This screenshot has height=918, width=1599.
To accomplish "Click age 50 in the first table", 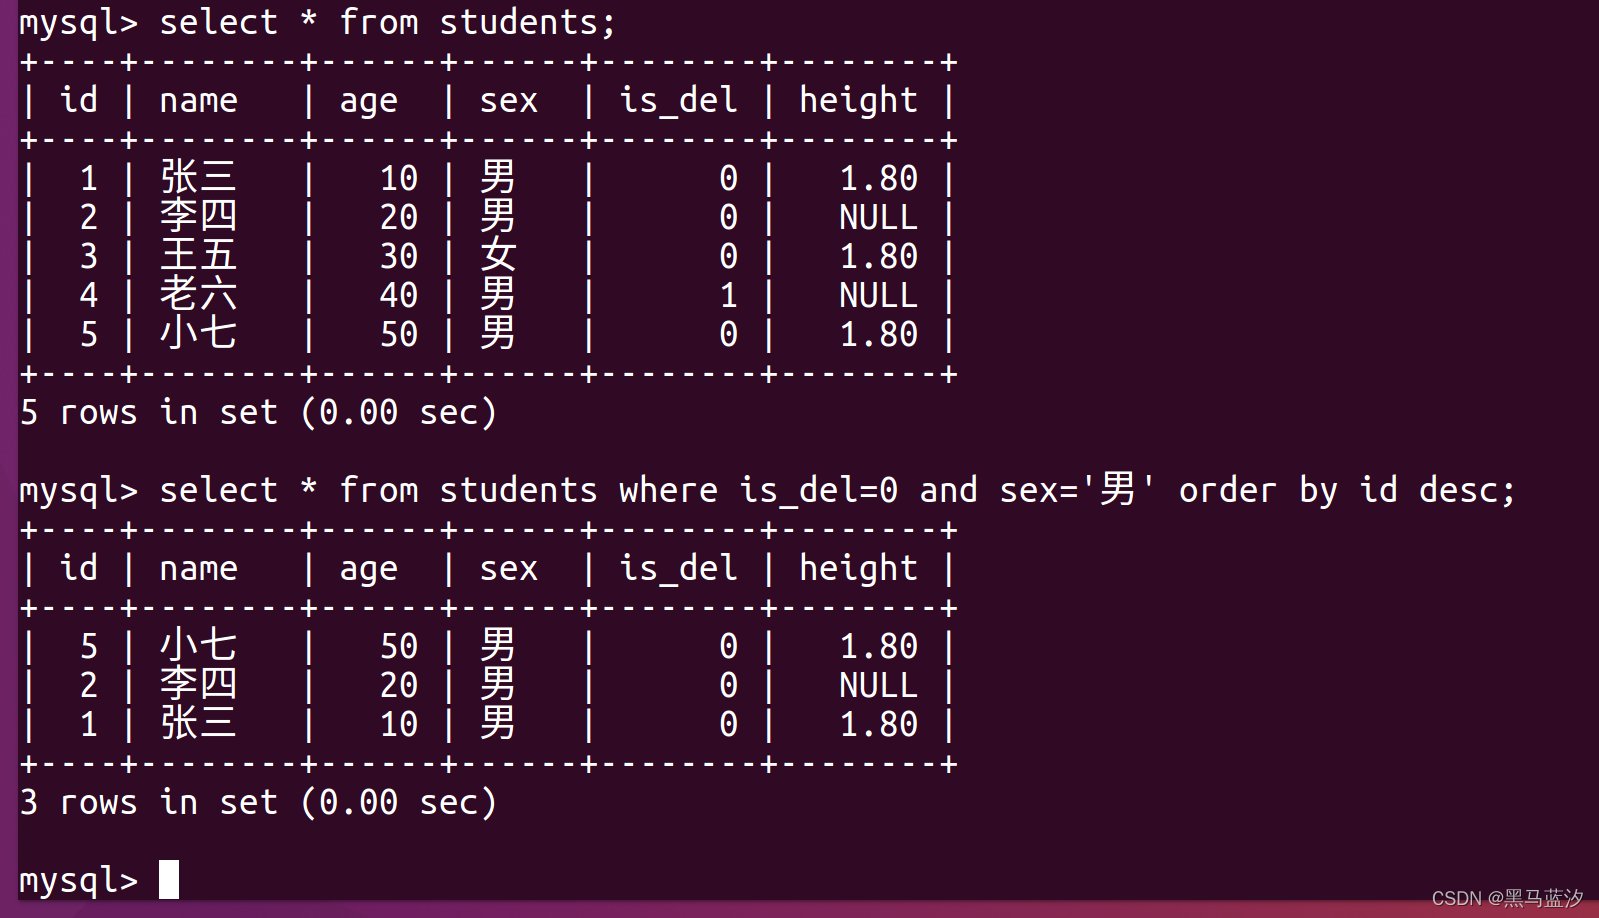I will (x=398, y=334).
